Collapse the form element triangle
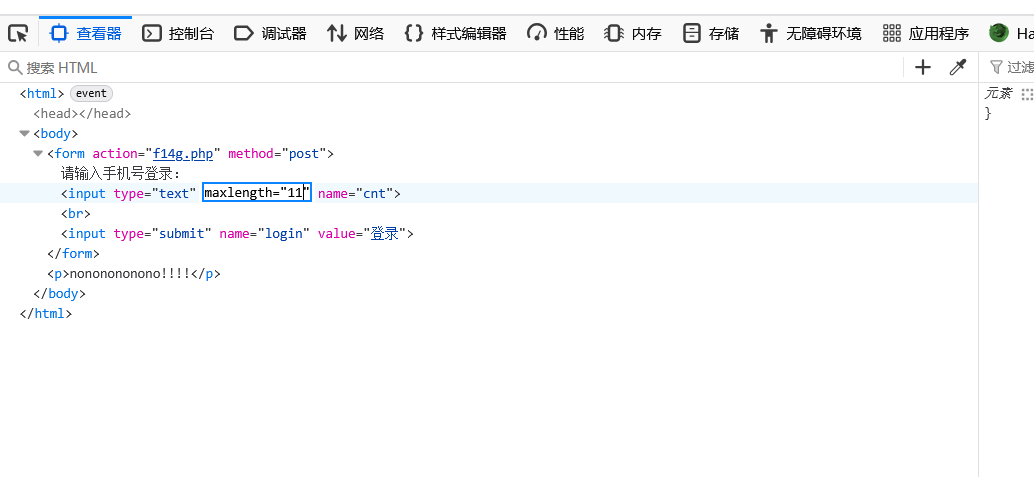1034x477 pixels. [x=38, y=153]
